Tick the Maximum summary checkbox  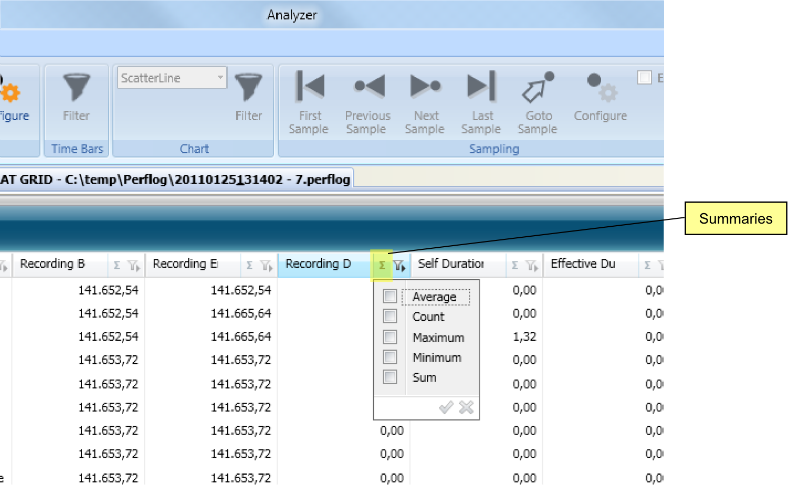[x=390, y=337]
